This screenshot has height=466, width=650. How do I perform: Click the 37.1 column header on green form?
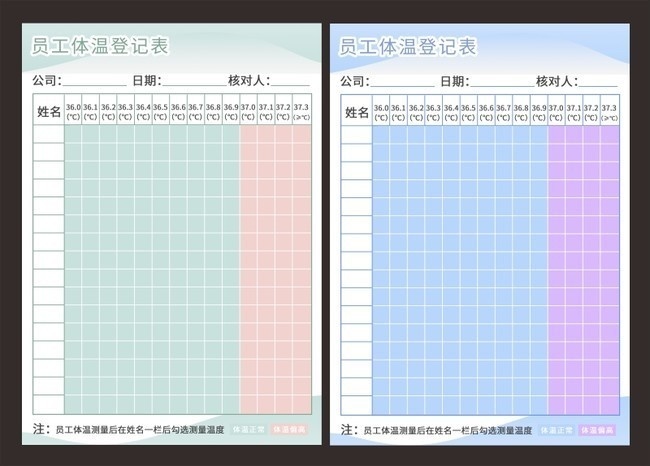pyautogui.click(x=266, y=109)
